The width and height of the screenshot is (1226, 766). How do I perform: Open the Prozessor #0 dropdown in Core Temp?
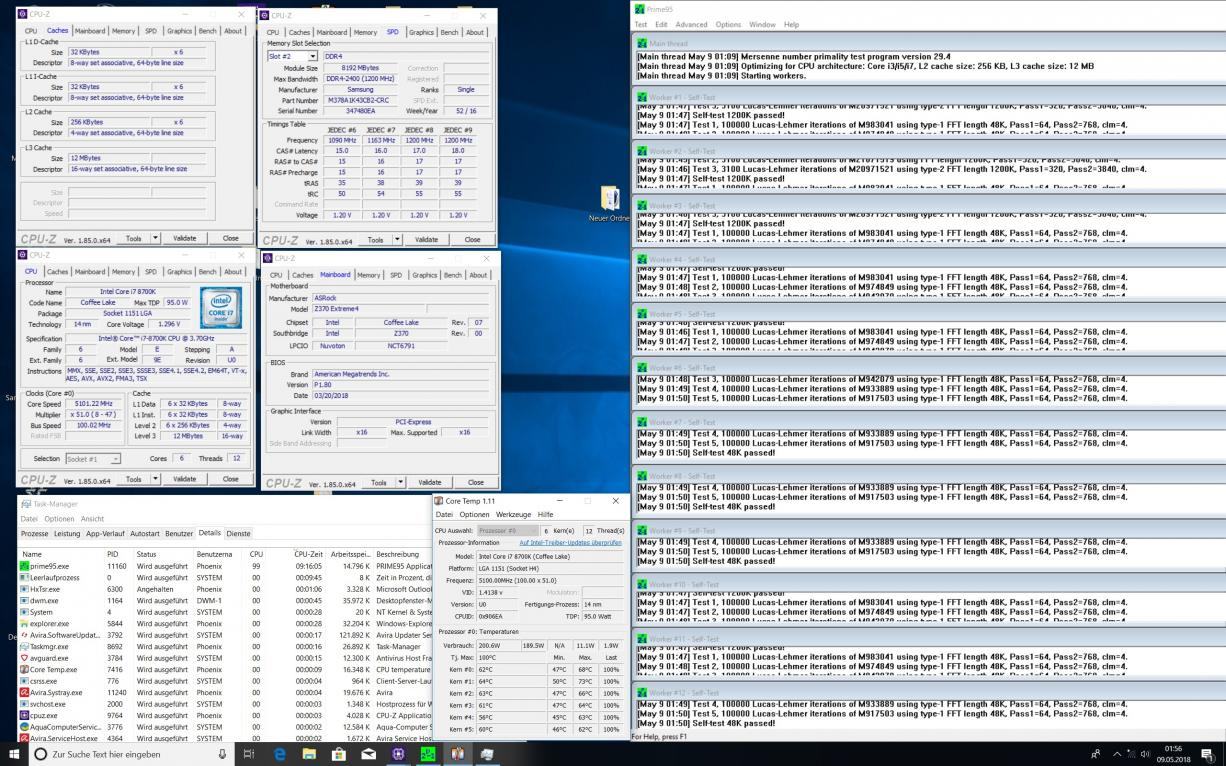(x=507, y=530)
